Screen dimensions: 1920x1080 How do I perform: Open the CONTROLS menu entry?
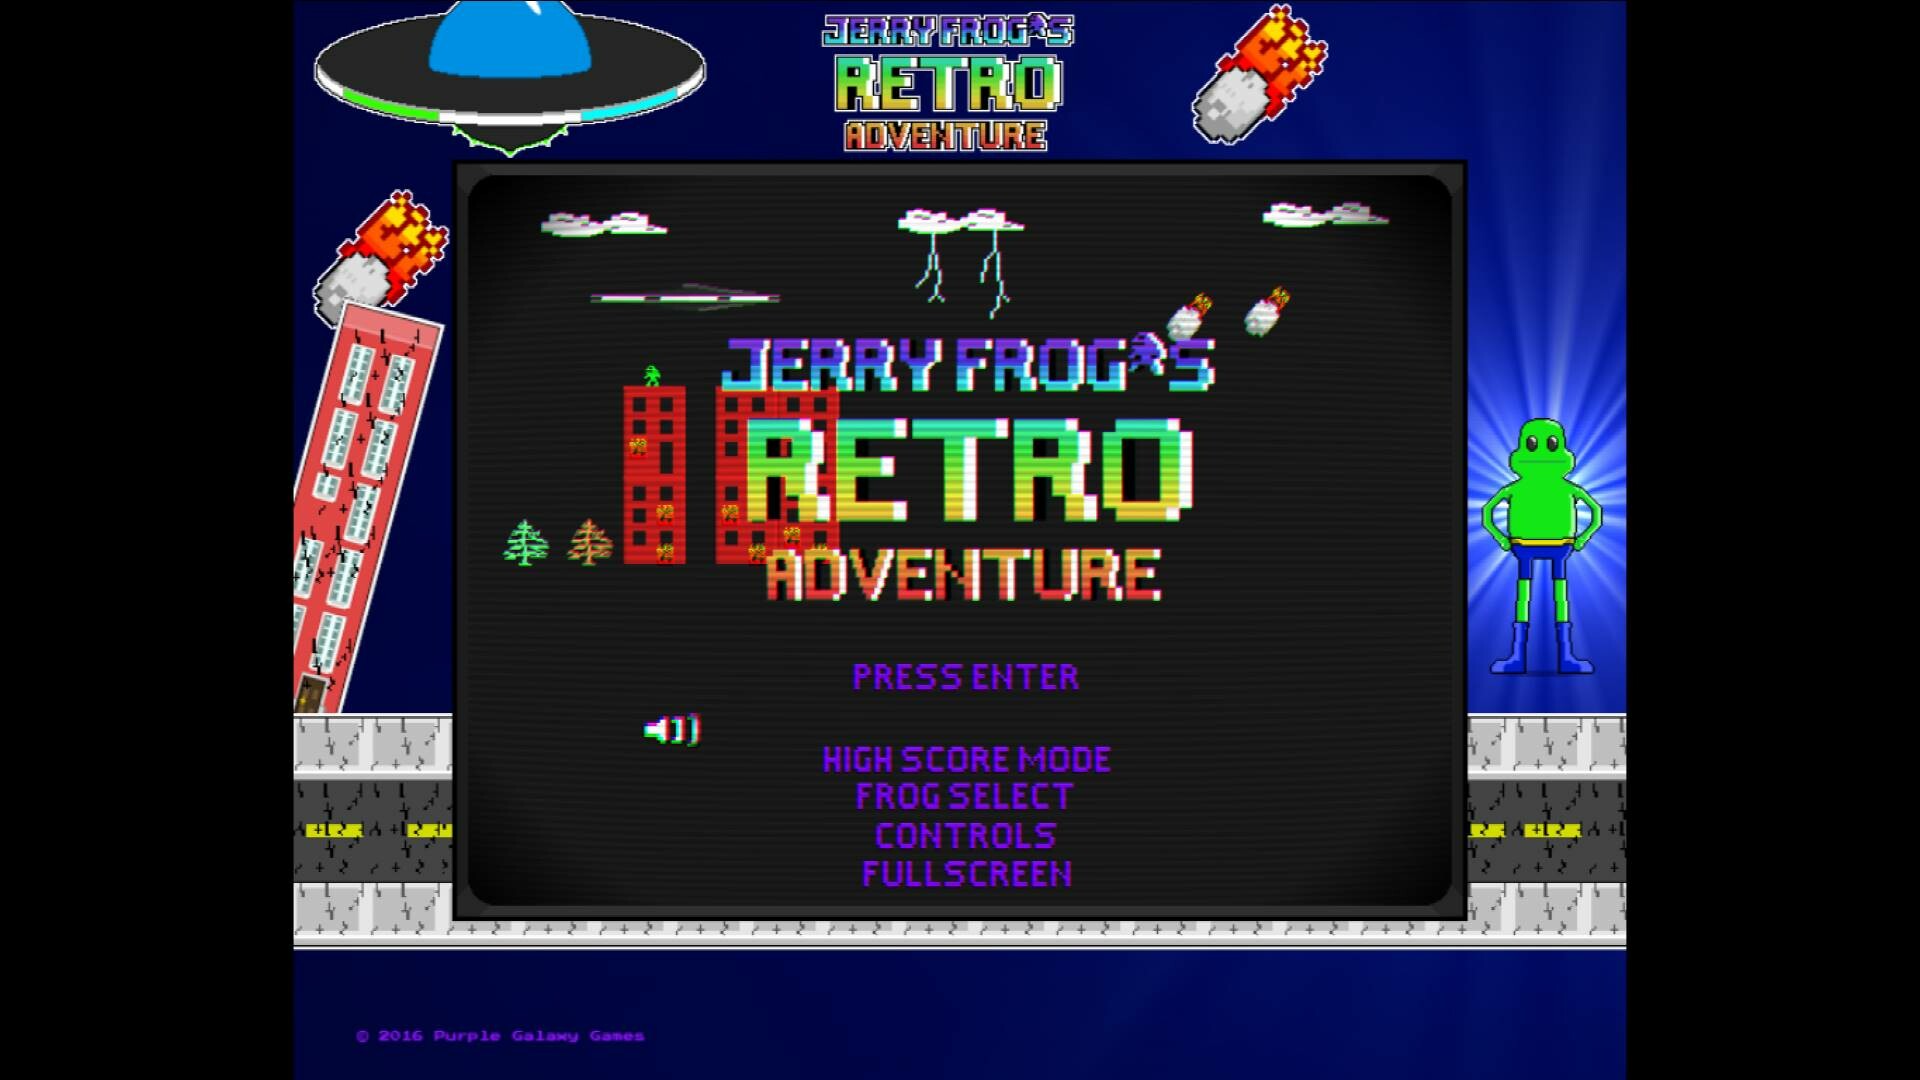tap(965, 835)
